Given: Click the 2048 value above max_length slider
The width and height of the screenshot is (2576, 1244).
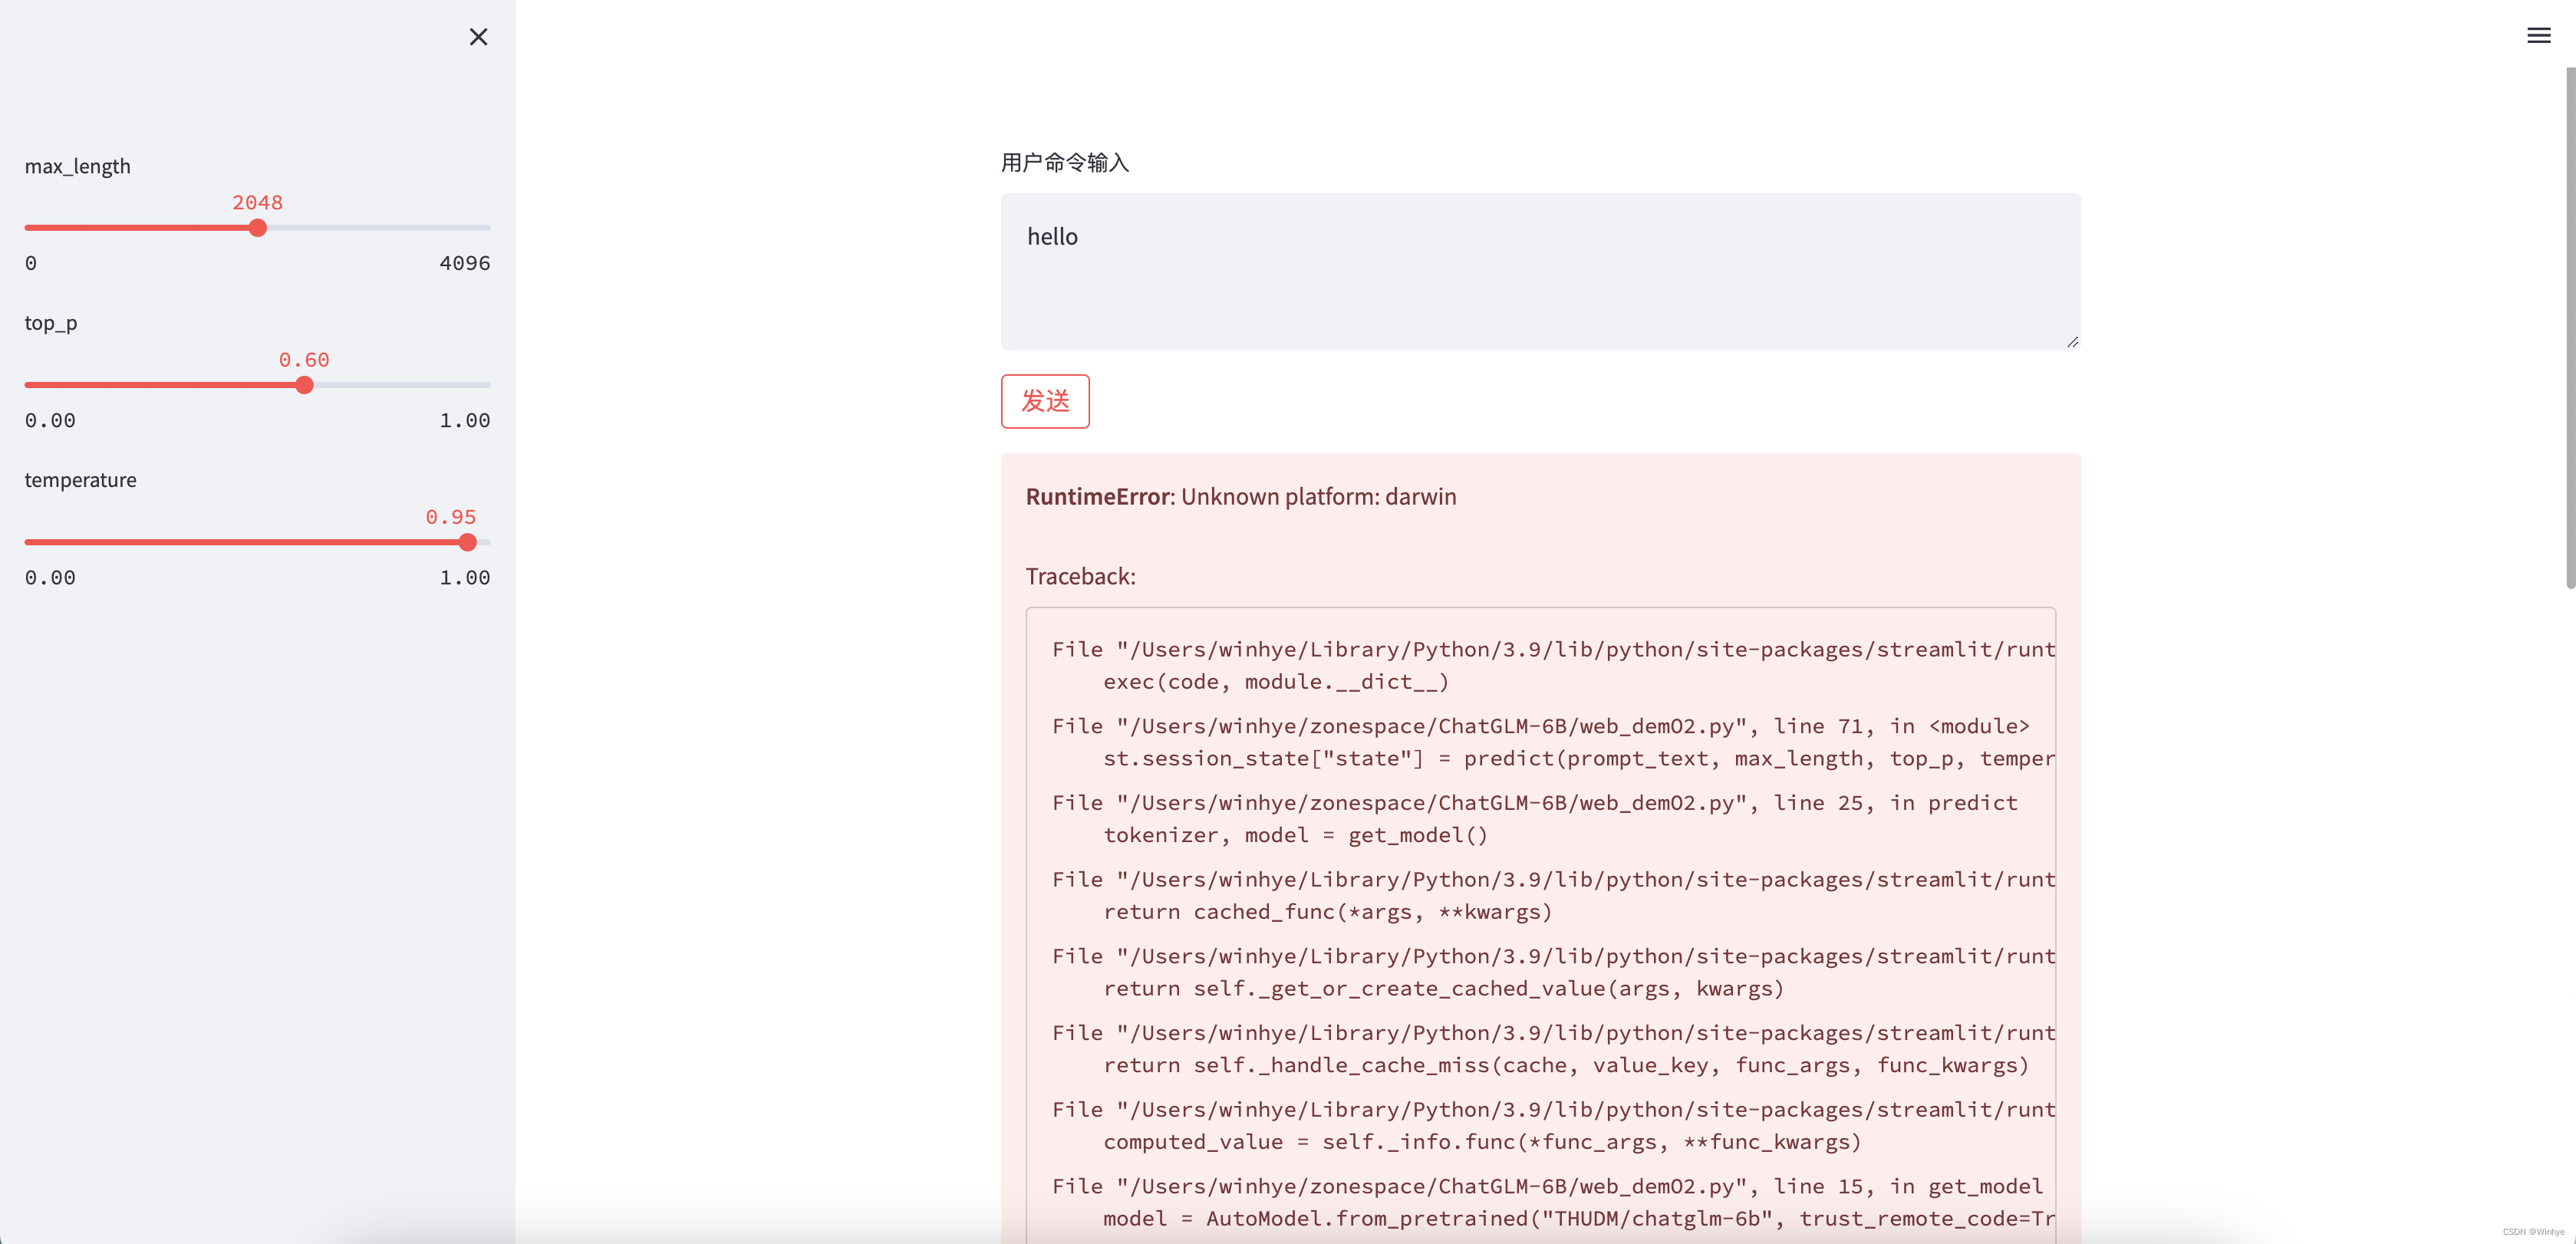Looking at the screenshot, I should (x=257, y=202).
